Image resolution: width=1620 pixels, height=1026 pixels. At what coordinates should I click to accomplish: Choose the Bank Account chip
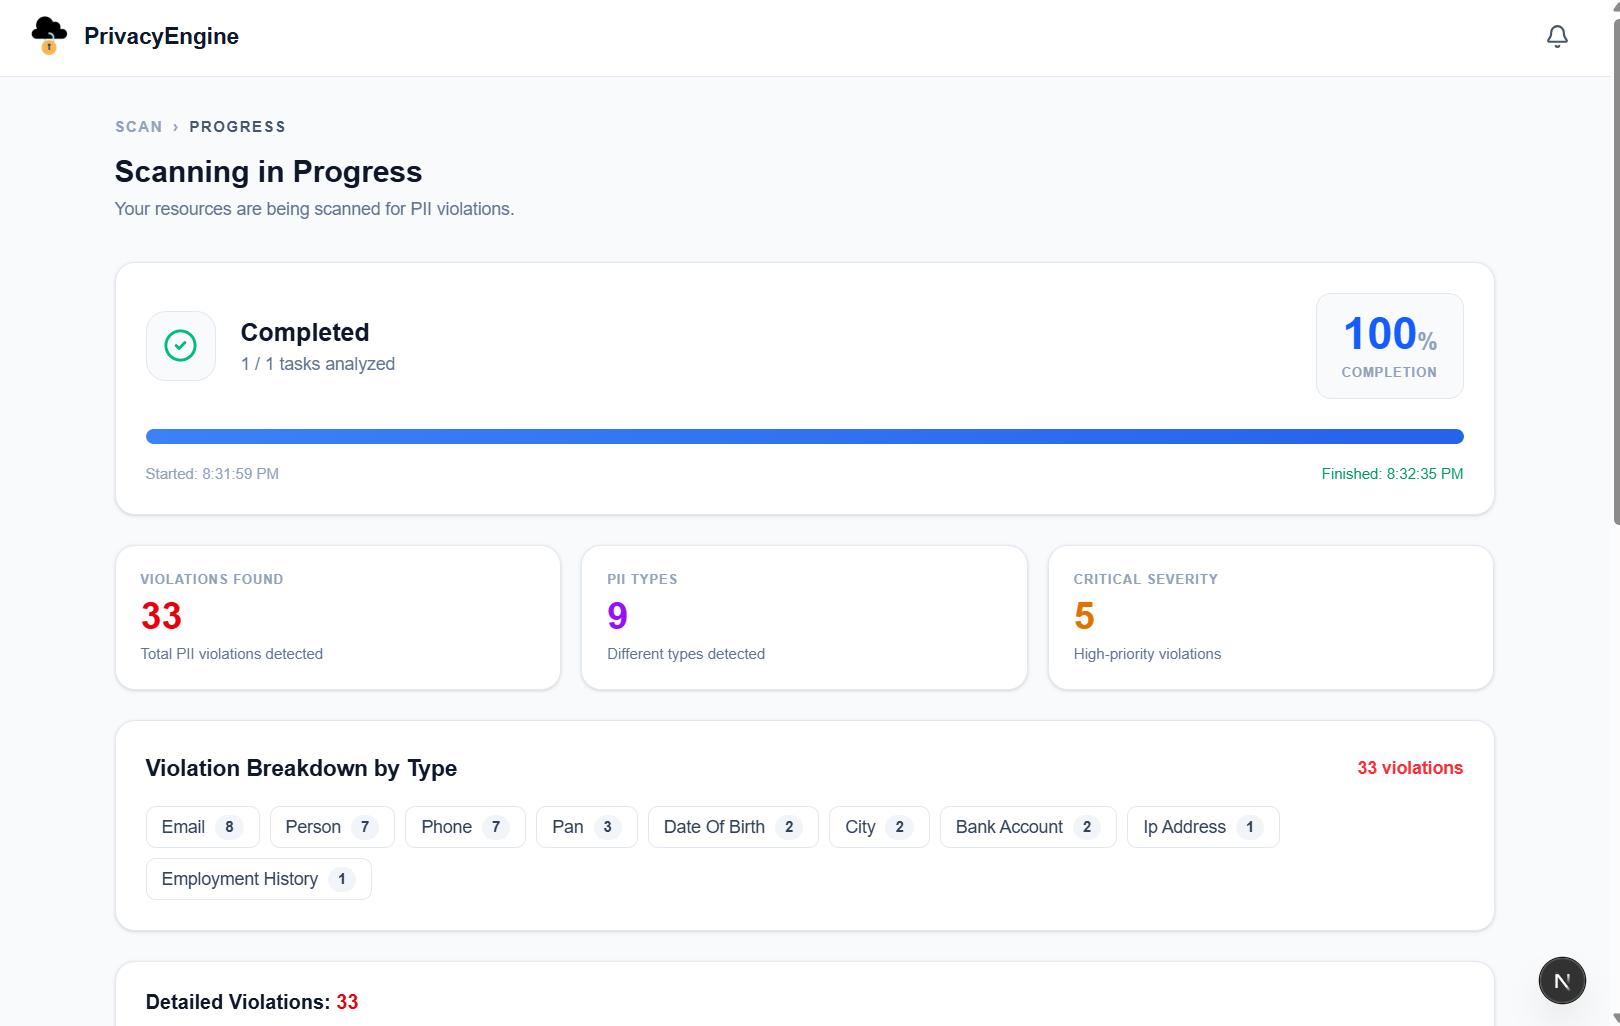[1028, 827]
